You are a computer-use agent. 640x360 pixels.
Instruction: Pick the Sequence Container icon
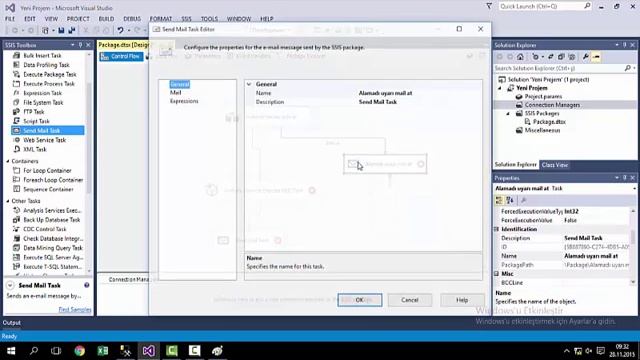[x=16, y=189]
